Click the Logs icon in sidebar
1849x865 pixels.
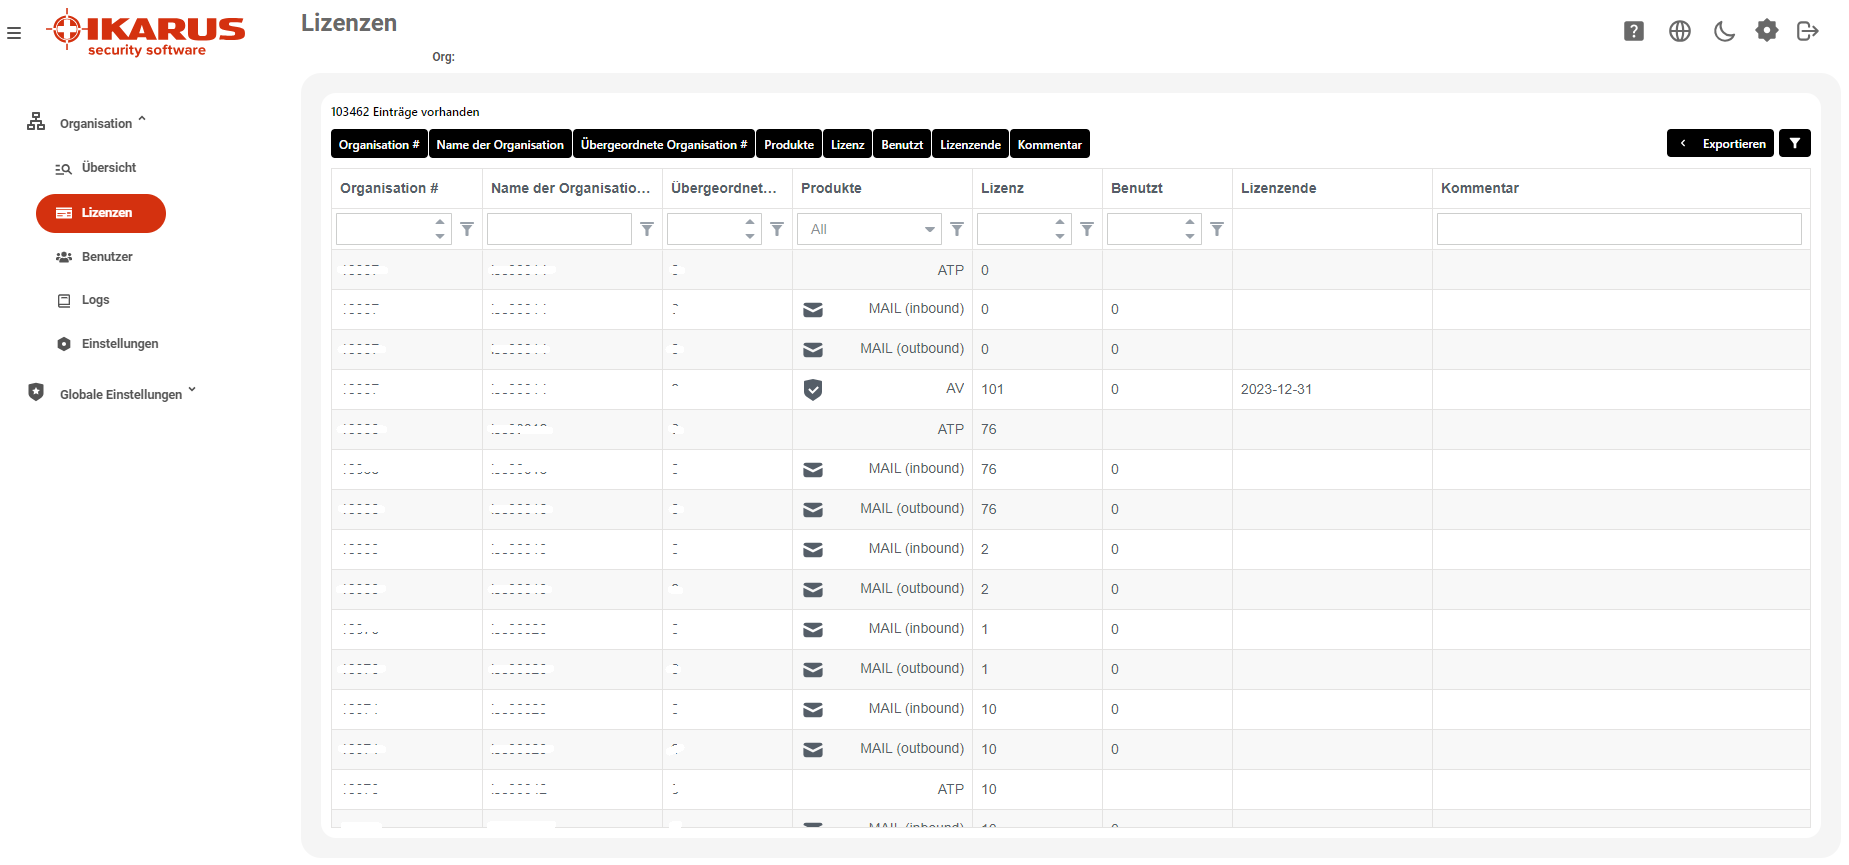[64, 300]
